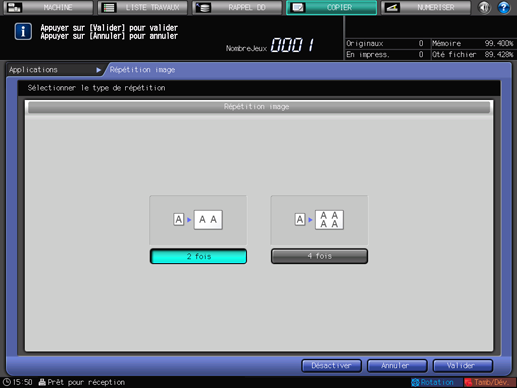Open the Applications breadcrumb
This screenshot has height=388, width=517.
tap(33, 70)
